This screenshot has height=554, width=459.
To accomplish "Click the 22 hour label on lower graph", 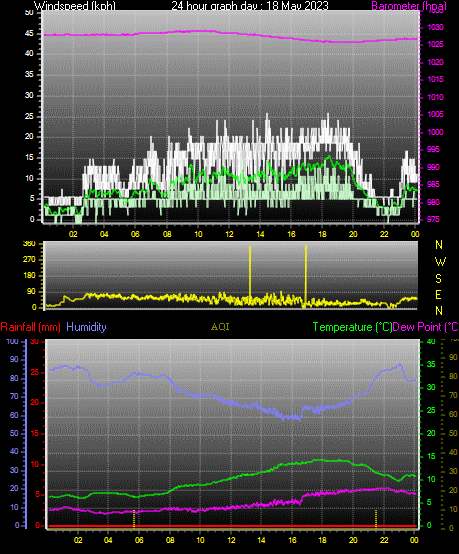I will [384, 540].
